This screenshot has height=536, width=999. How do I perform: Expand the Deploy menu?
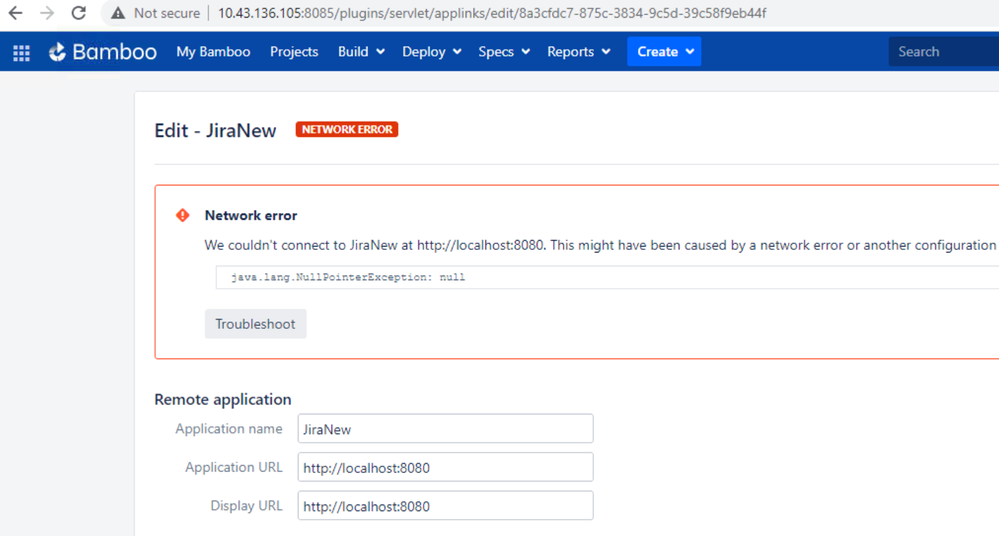click(431, 52)
